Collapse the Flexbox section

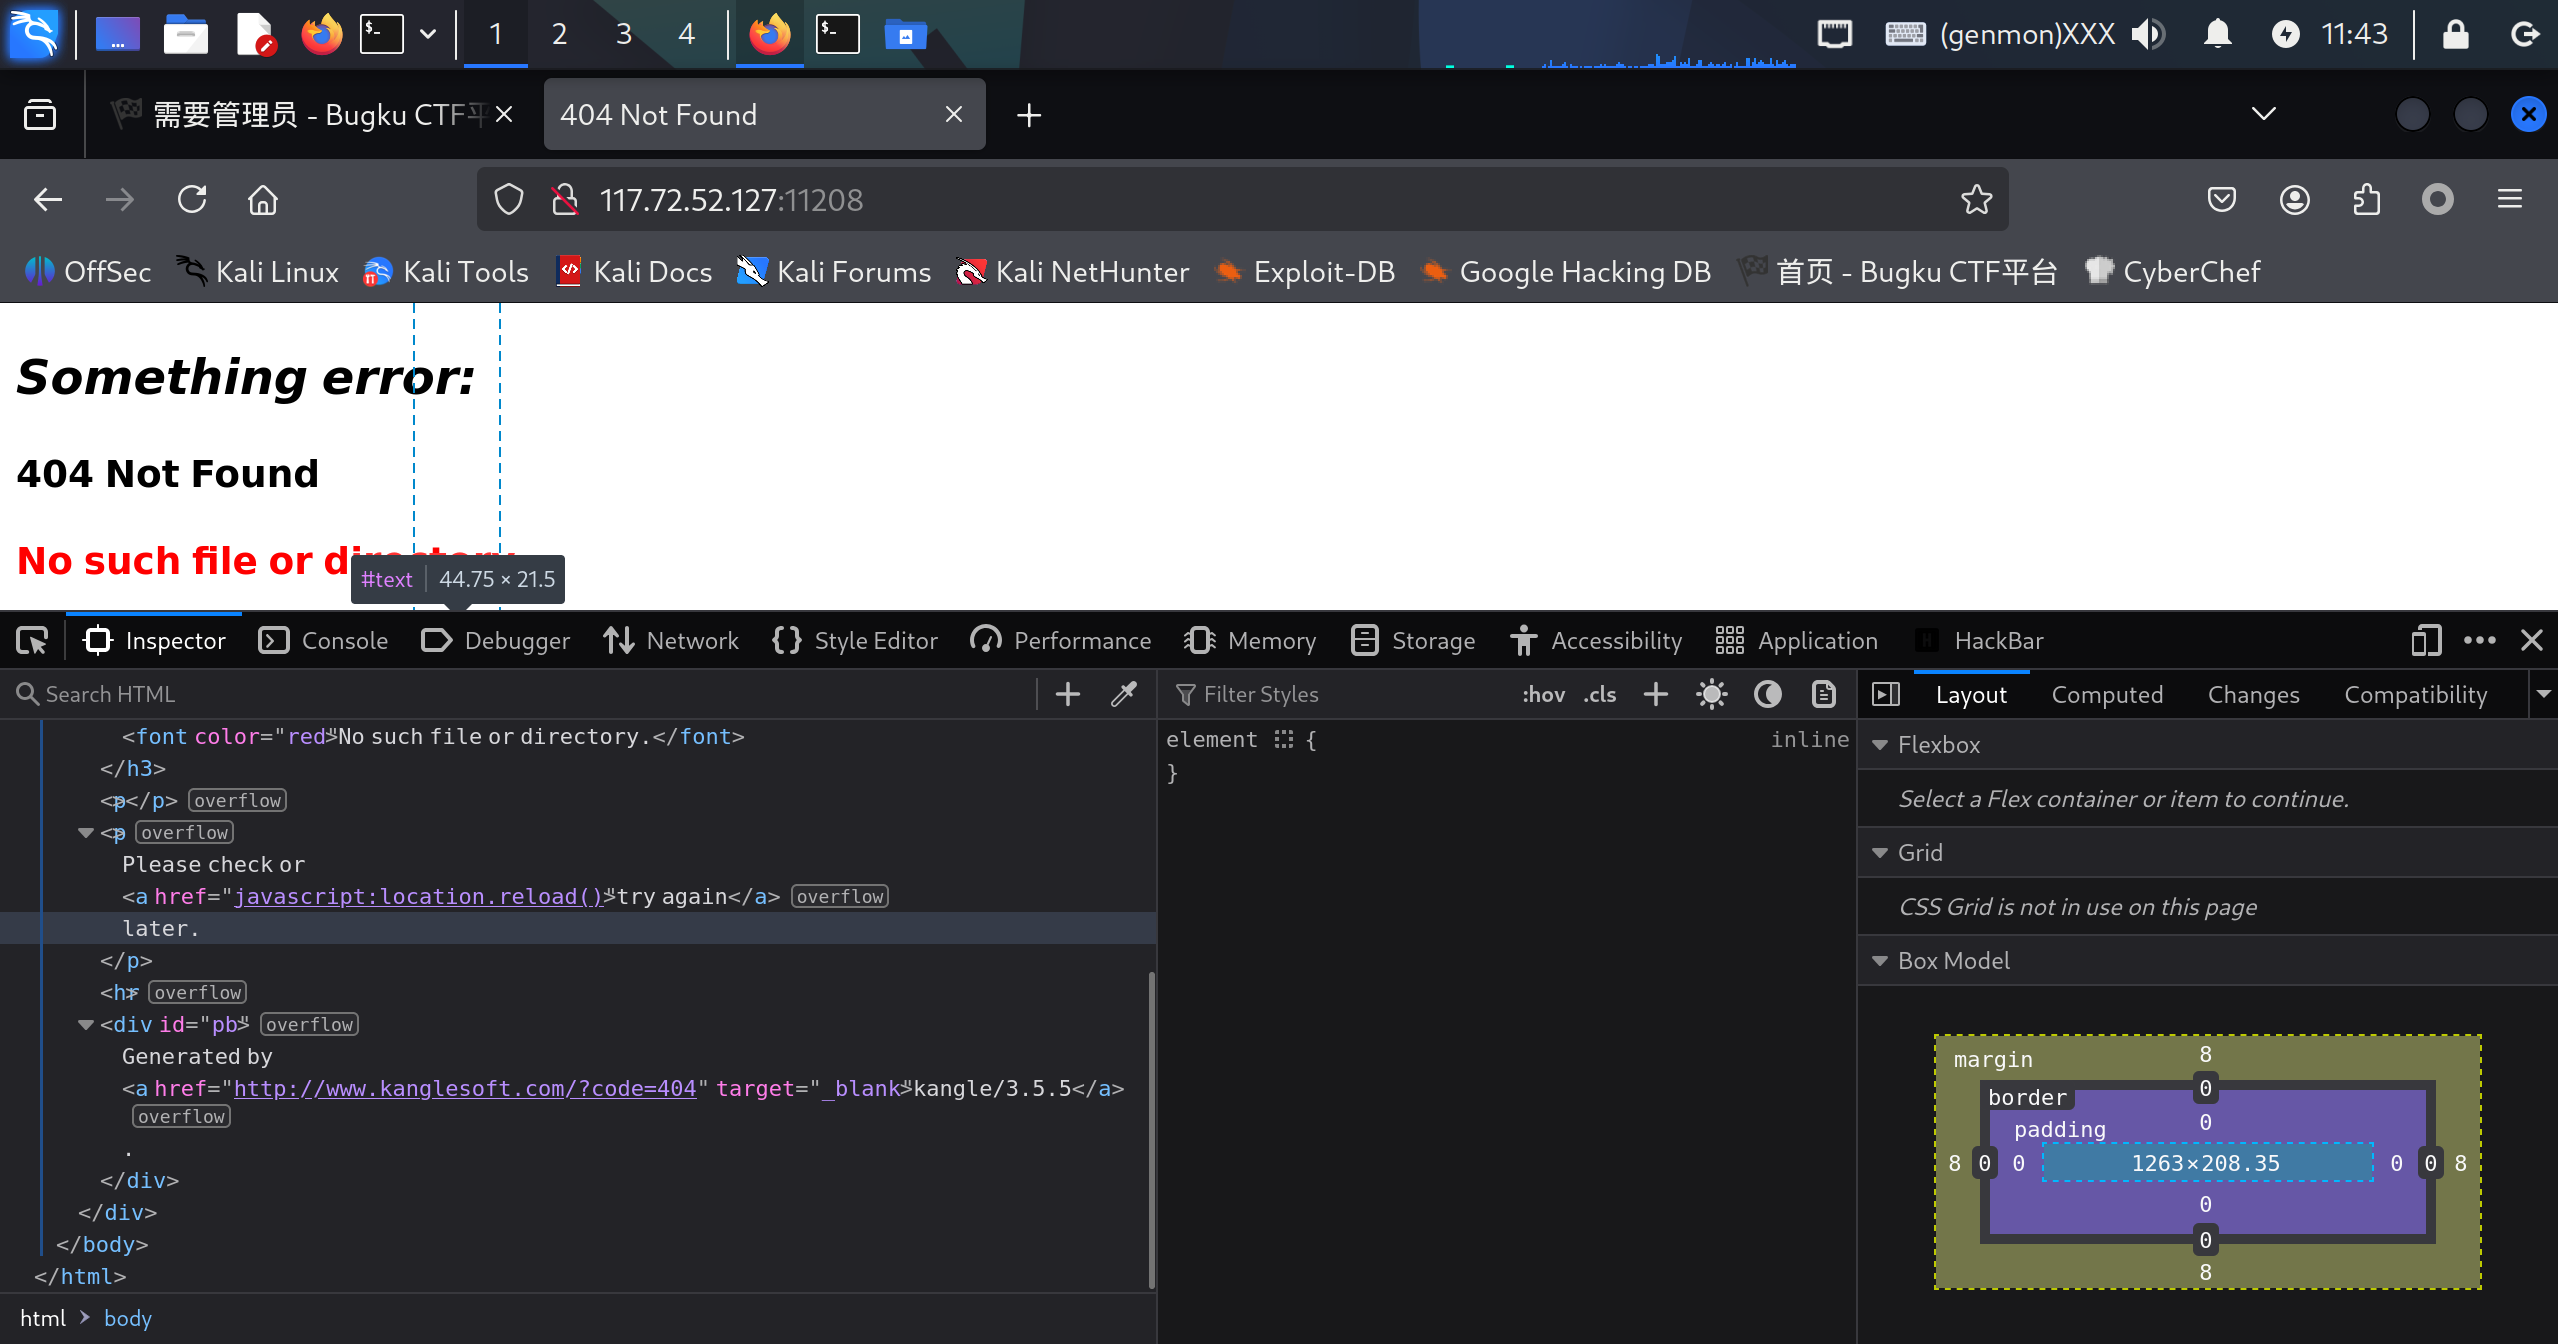(1880, 745)
